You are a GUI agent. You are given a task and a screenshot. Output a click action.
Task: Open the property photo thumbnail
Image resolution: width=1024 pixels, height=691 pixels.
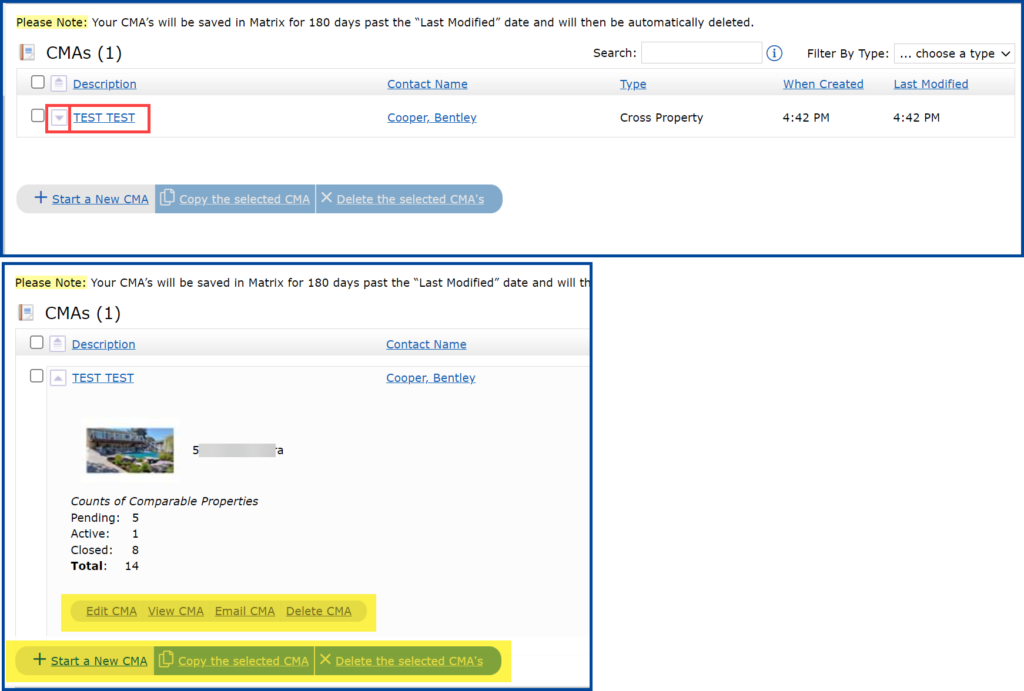(129, 449)
